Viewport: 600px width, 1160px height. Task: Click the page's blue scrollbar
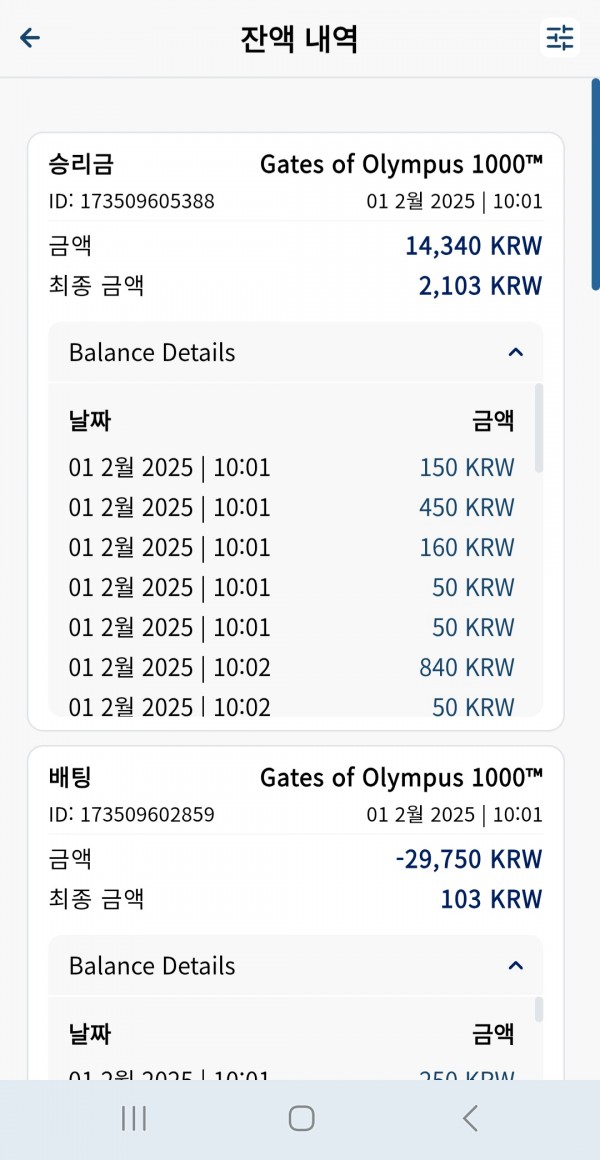[x=596, y=183]
